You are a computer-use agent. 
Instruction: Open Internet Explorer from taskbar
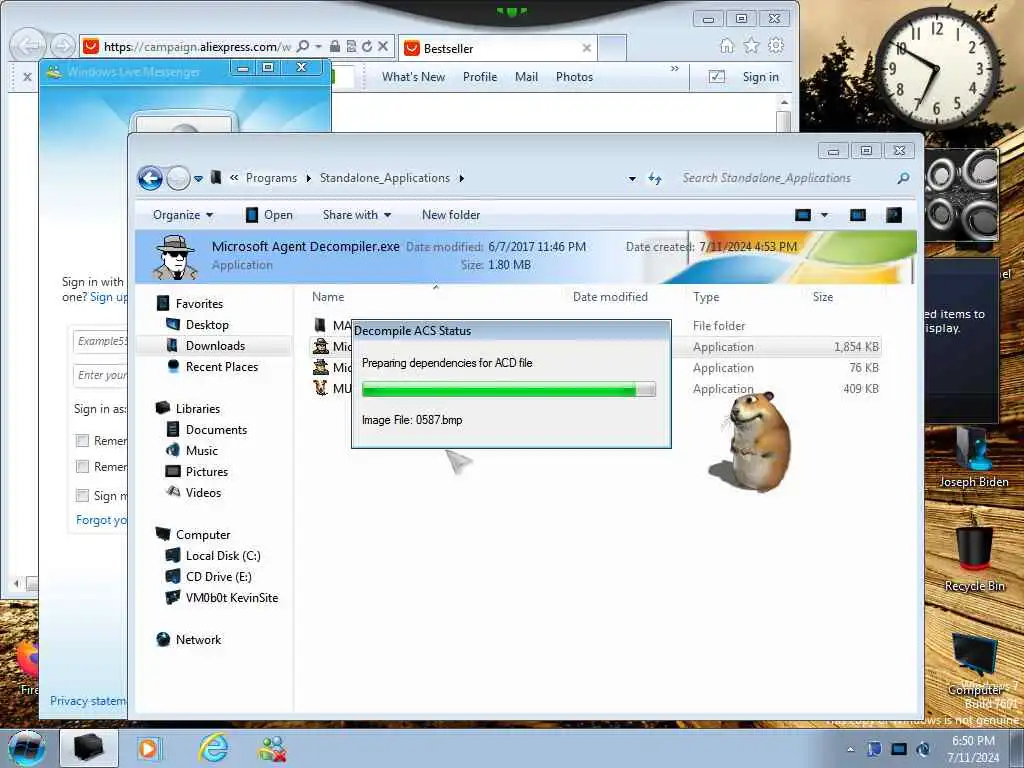(x=214, y=748)
